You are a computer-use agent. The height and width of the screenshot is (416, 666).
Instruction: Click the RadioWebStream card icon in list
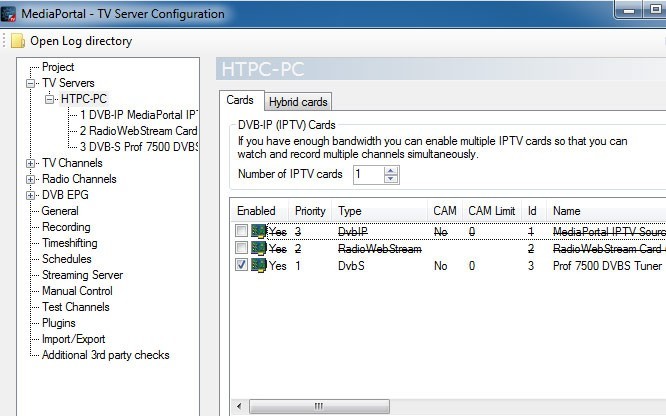(258, 248)
